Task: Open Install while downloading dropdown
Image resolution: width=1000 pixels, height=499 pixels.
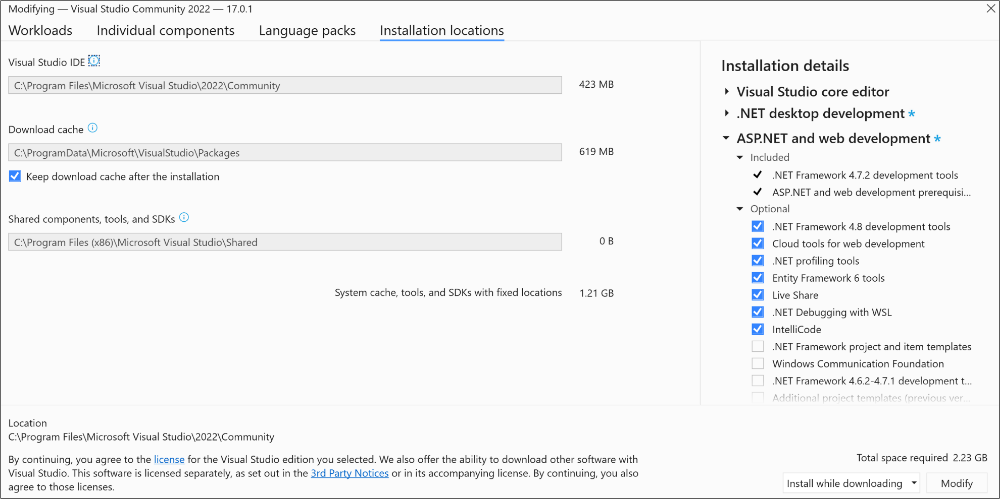Action: (x=851, y=483)
